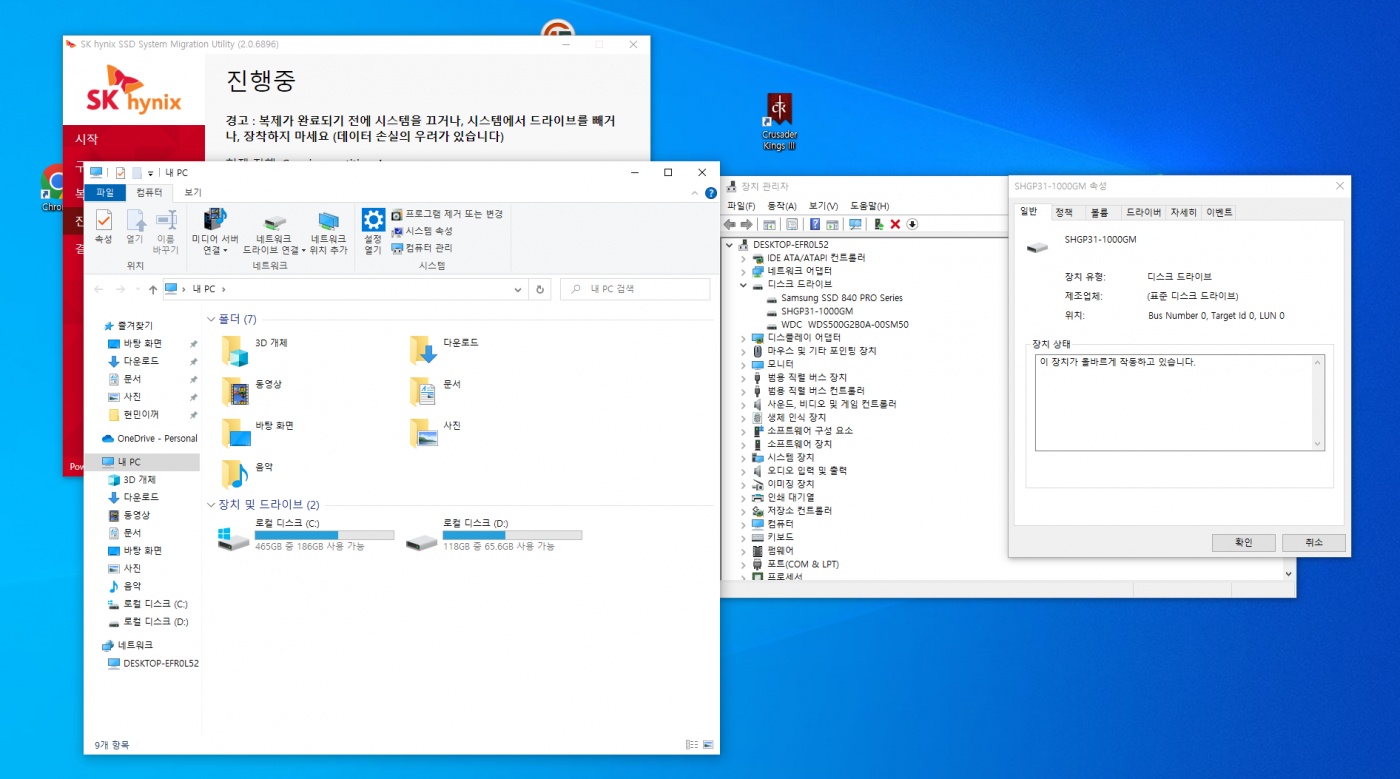Collapse the 디스크 드라이브 tree node
This screenshot has width=1400, height=779.
tap(744, 284)
